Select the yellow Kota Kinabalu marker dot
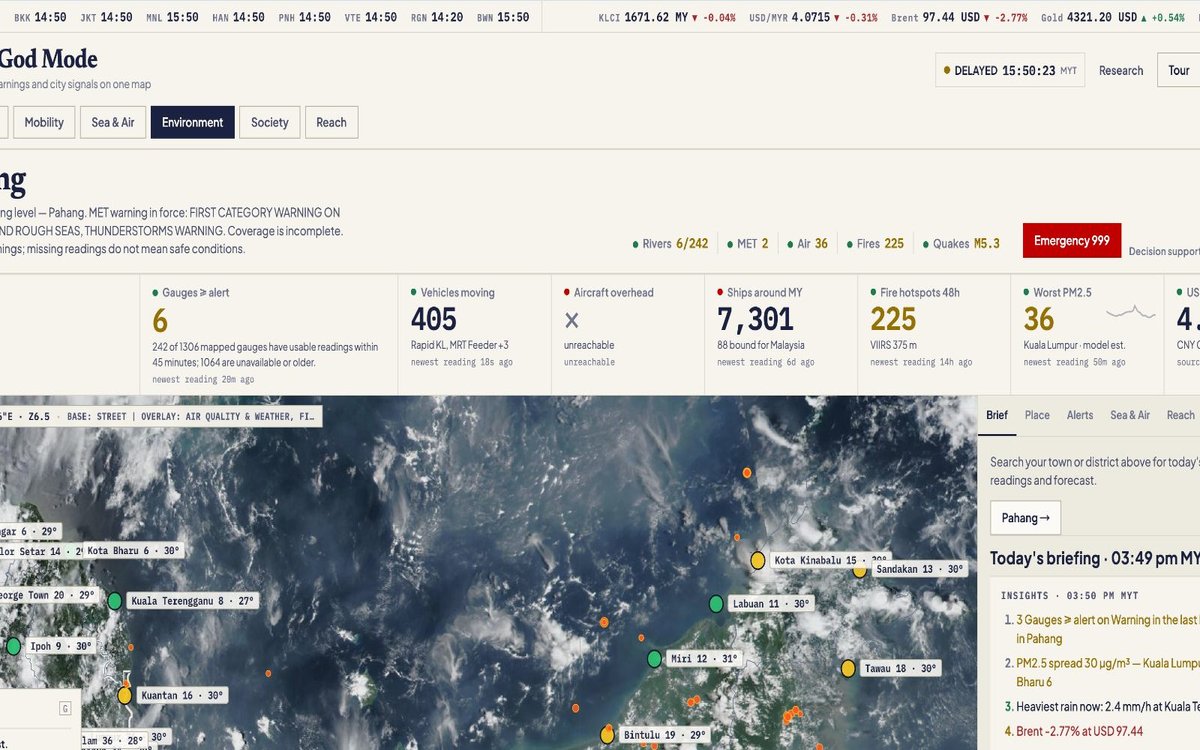Viewport: 1200px width, 750px height. pyautogui.click(x=758, y=560)
